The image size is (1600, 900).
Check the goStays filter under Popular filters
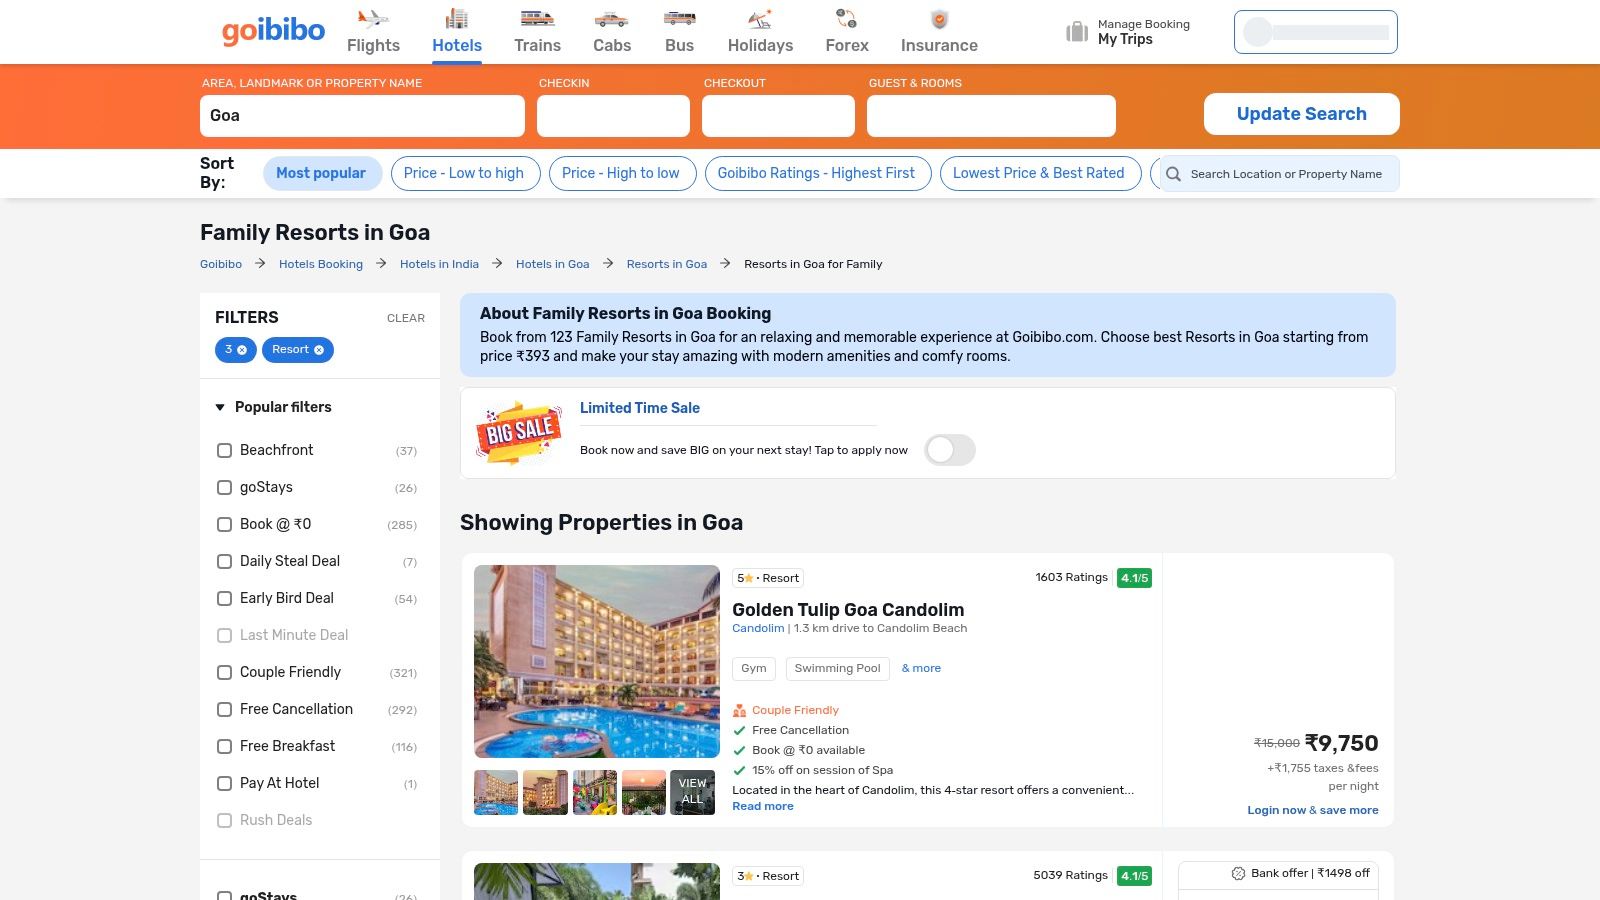click(224, 488)
